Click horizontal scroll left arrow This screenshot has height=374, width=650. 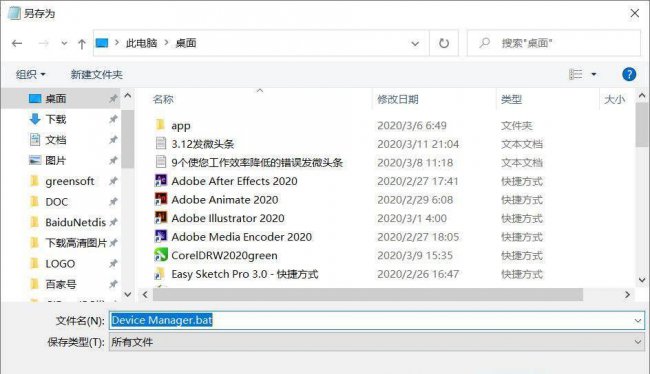145,294
